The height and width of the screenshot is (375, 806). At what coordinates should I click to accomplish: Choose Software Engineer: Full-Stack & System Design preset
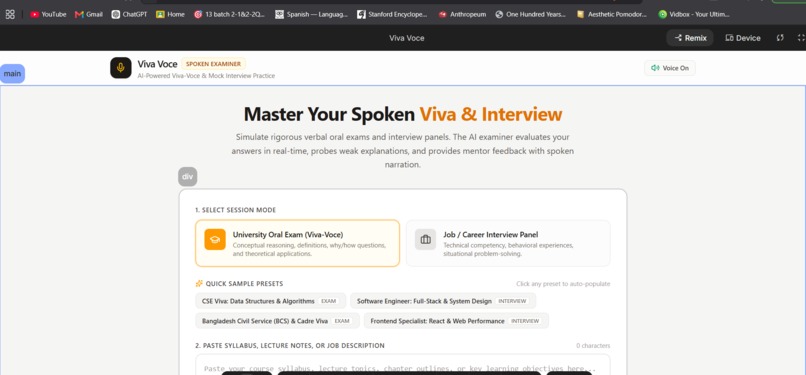point(443,301)
